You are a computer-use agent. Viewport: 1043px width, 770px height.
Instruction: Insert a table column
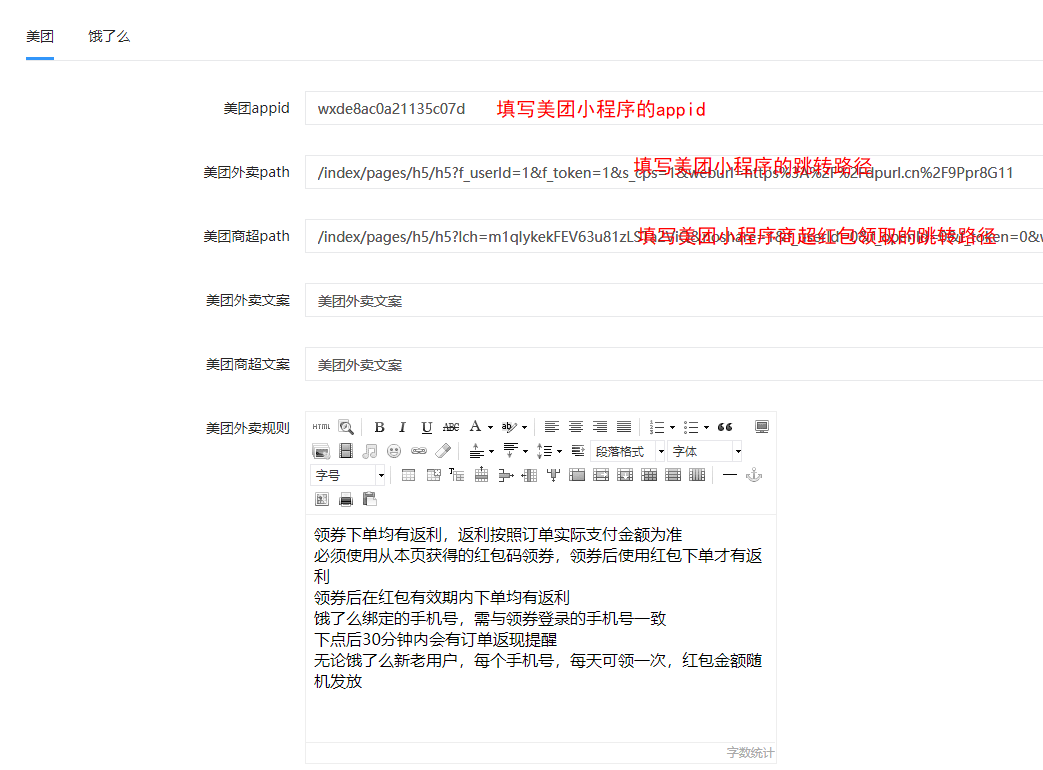point(529,475)
